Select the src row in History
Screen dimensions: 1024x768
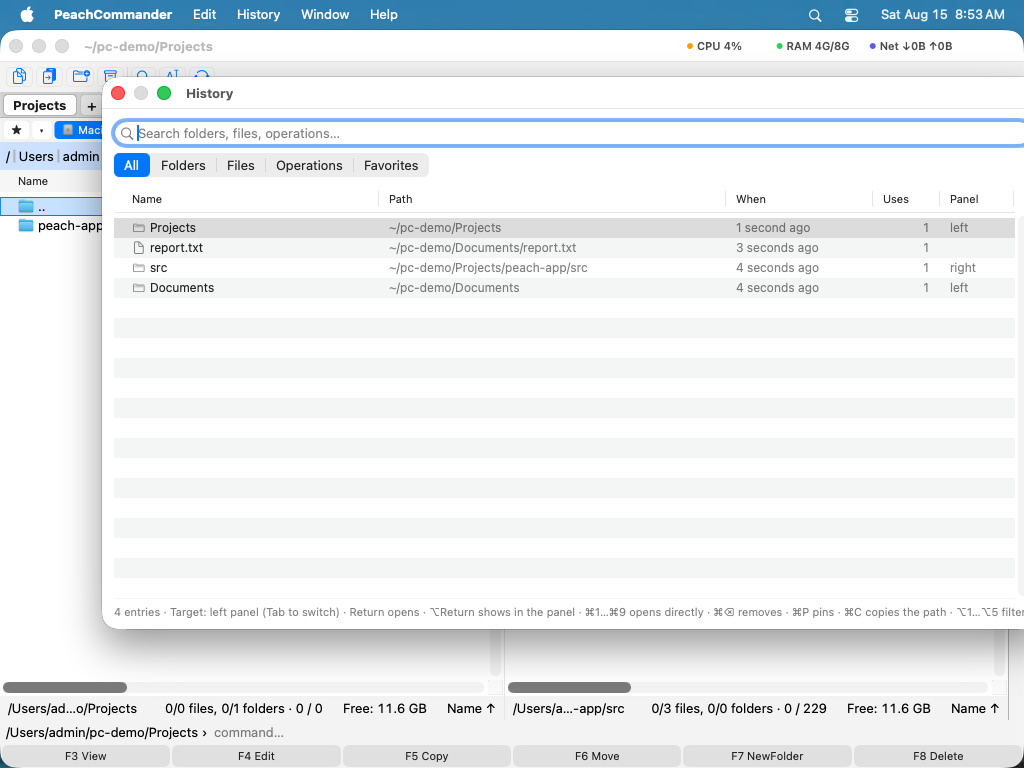(x=564, y=268)
